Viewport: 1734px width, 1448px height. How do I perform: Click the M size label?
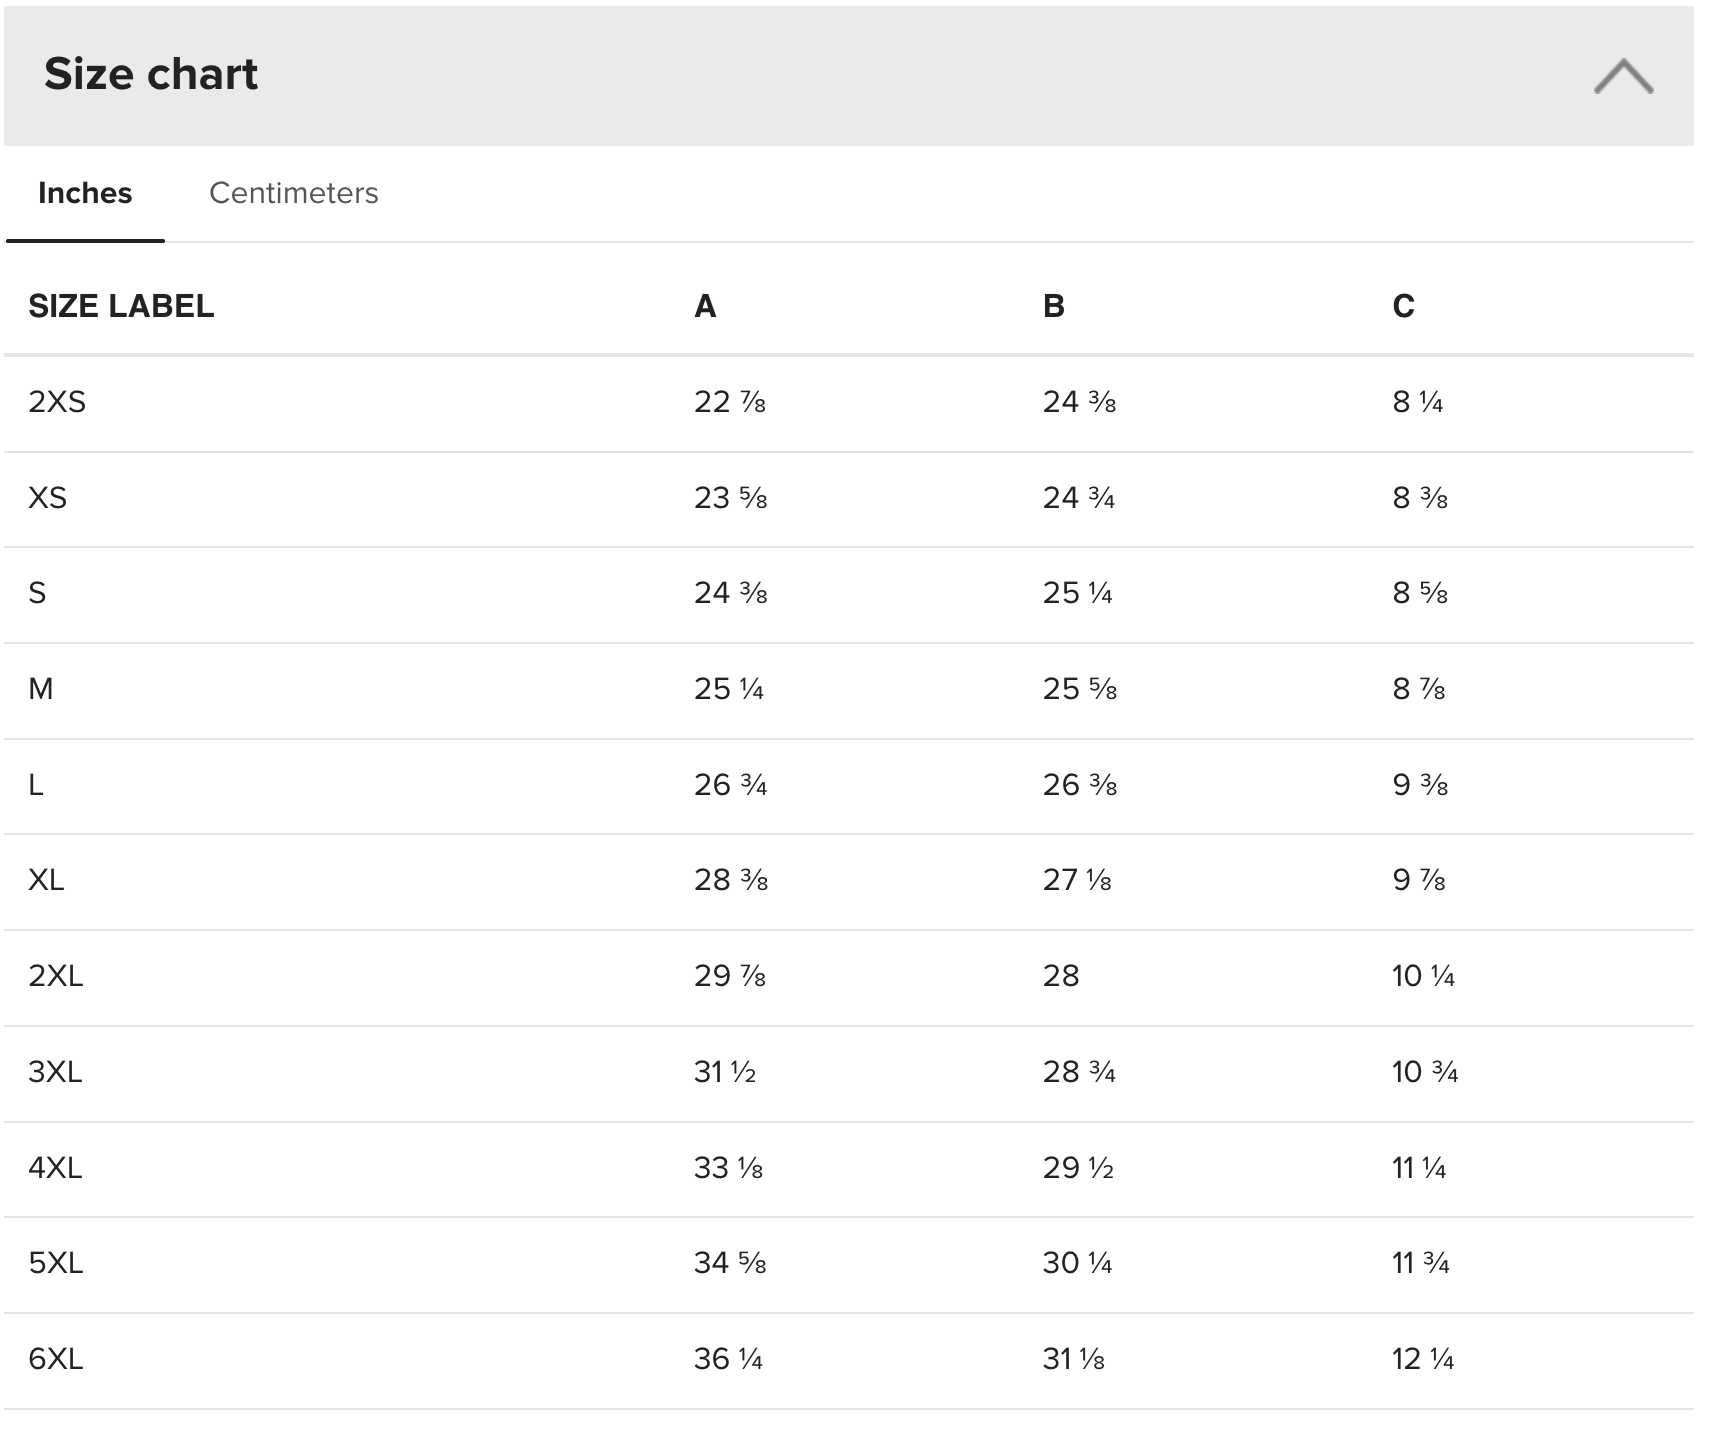(41, 689)
